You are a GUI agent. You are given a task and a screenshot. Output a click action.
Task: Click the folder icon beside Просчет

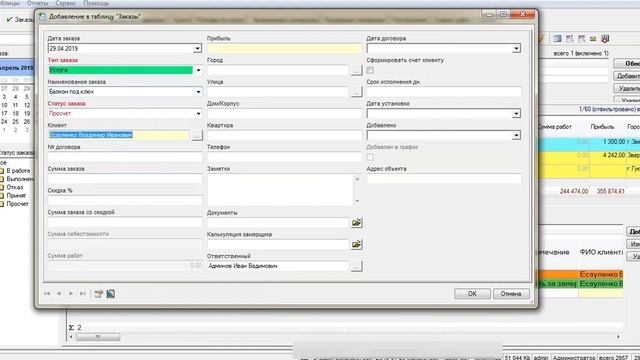2,204
